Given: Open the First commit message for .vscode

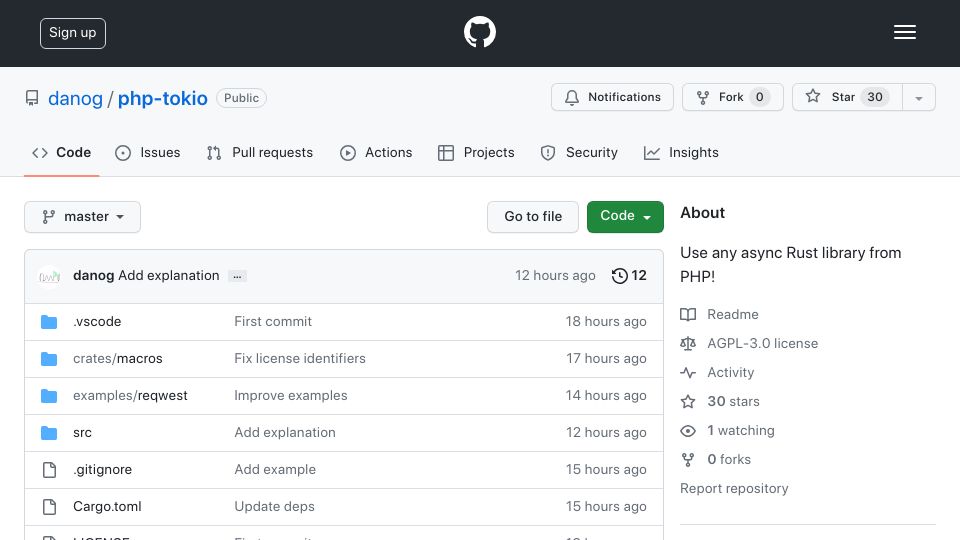Looking at the screenshot, I should [x=273, y=321].
